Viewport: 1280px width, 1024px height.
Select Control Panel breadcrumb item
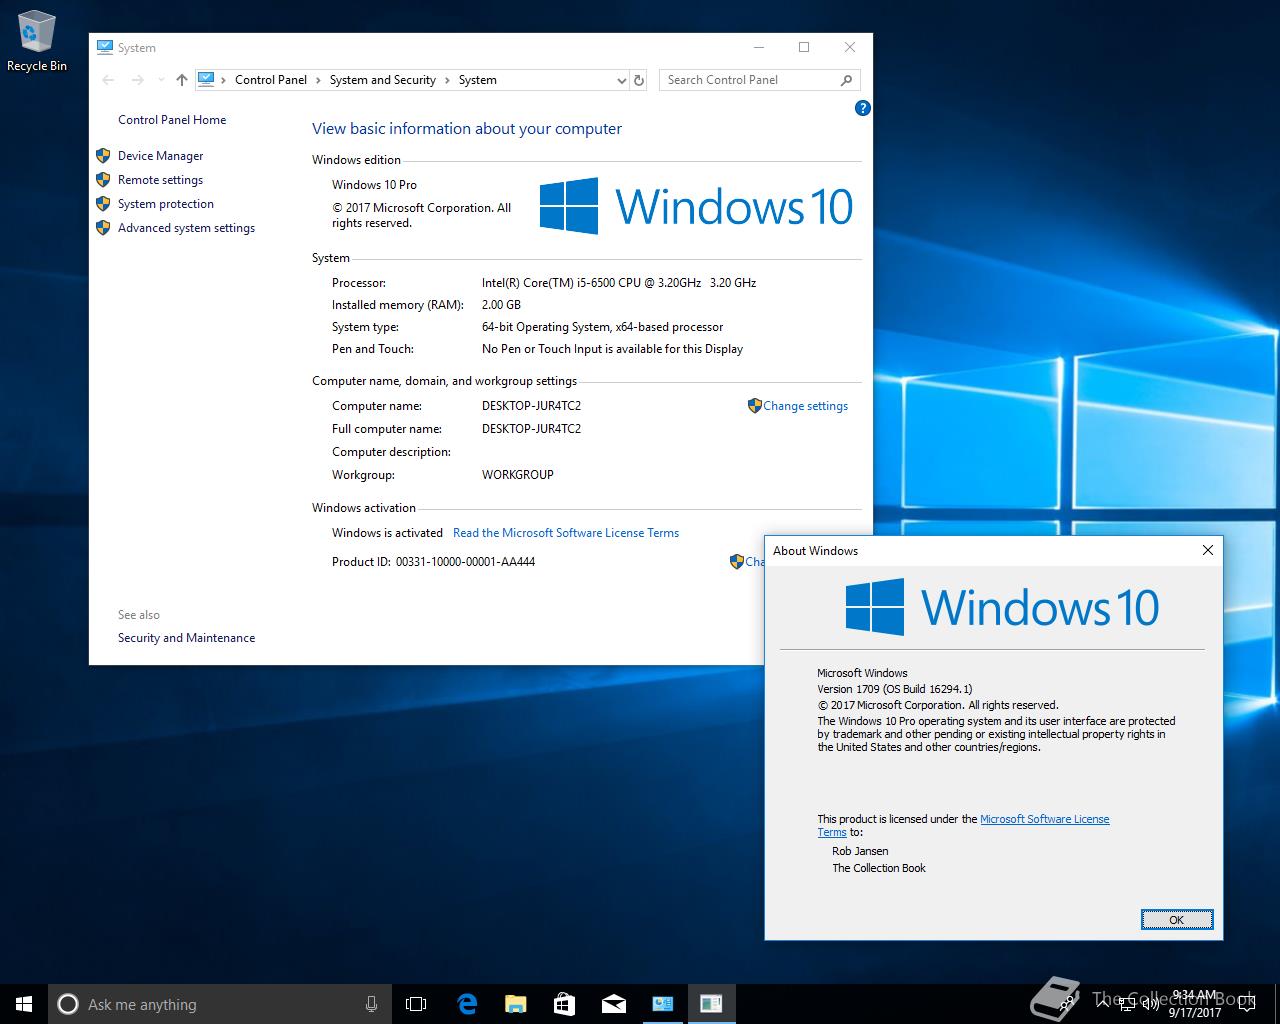[x=270, y=80]
